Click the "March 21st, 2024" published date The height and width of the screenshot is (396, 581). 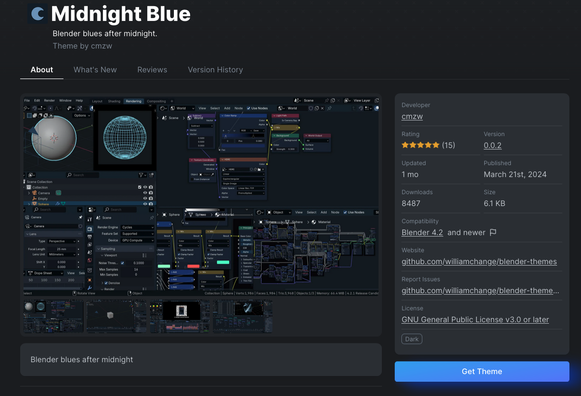point(515,174)
